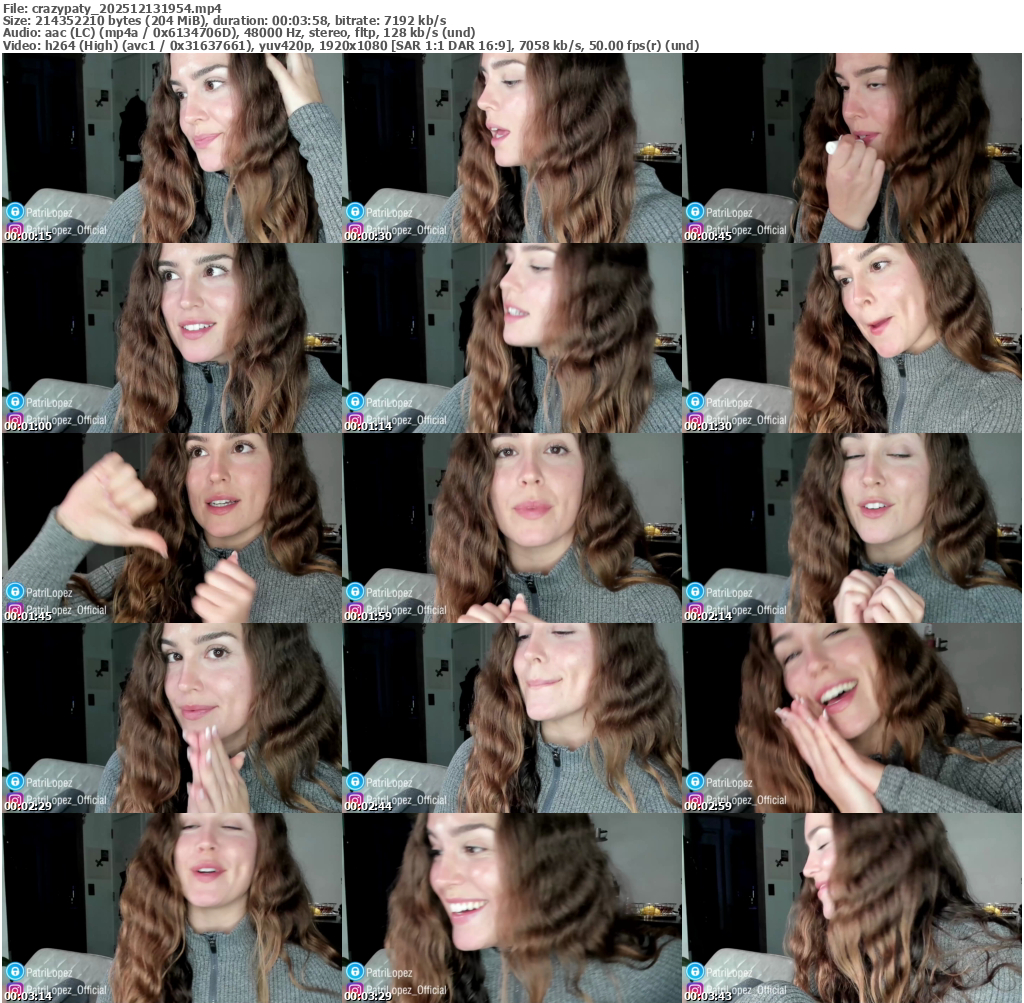Screen dimensions: 1024x1003
Task: Click the blue icon in the 00:03:29 frame
Action: click(355, 972)
